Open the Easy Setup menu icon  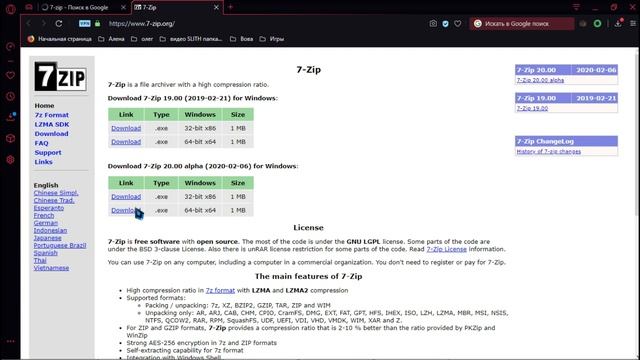tap(633, 24)
